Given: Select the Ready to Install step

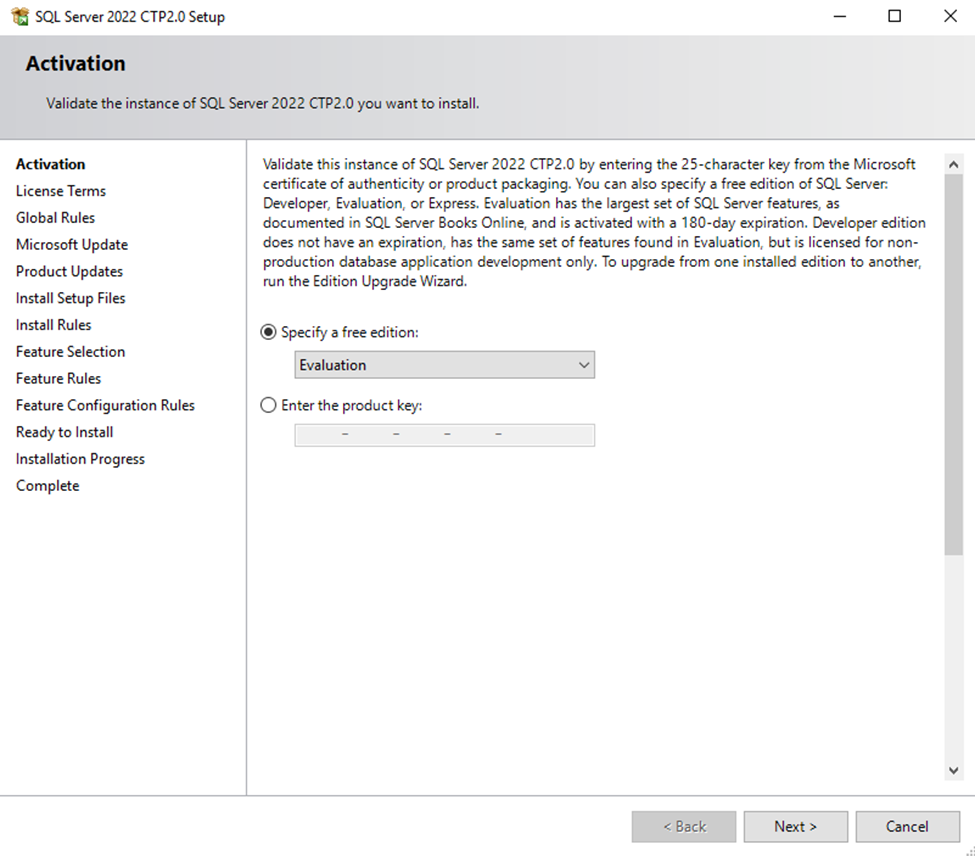Looking at the screenshot, I should tap(65, 432).
